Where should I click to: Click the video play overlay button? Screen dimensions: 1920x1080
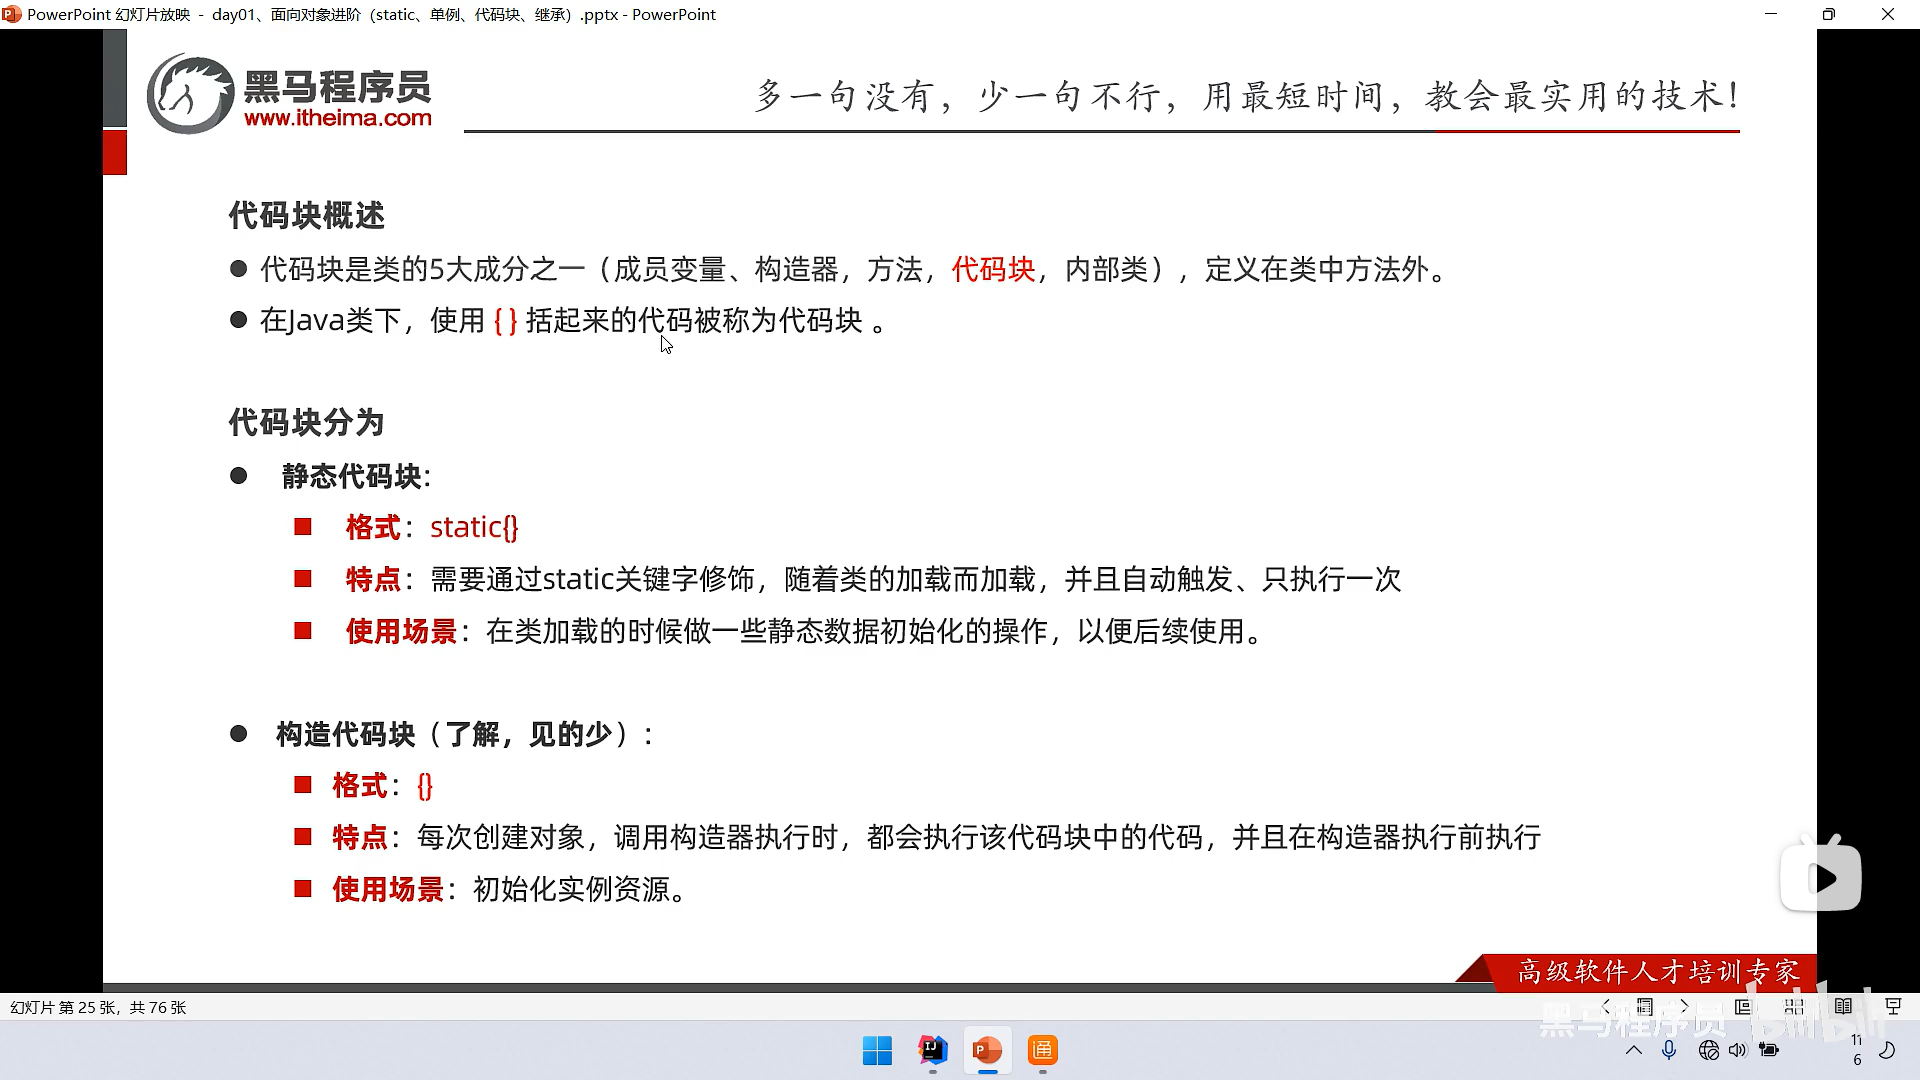1821,878
